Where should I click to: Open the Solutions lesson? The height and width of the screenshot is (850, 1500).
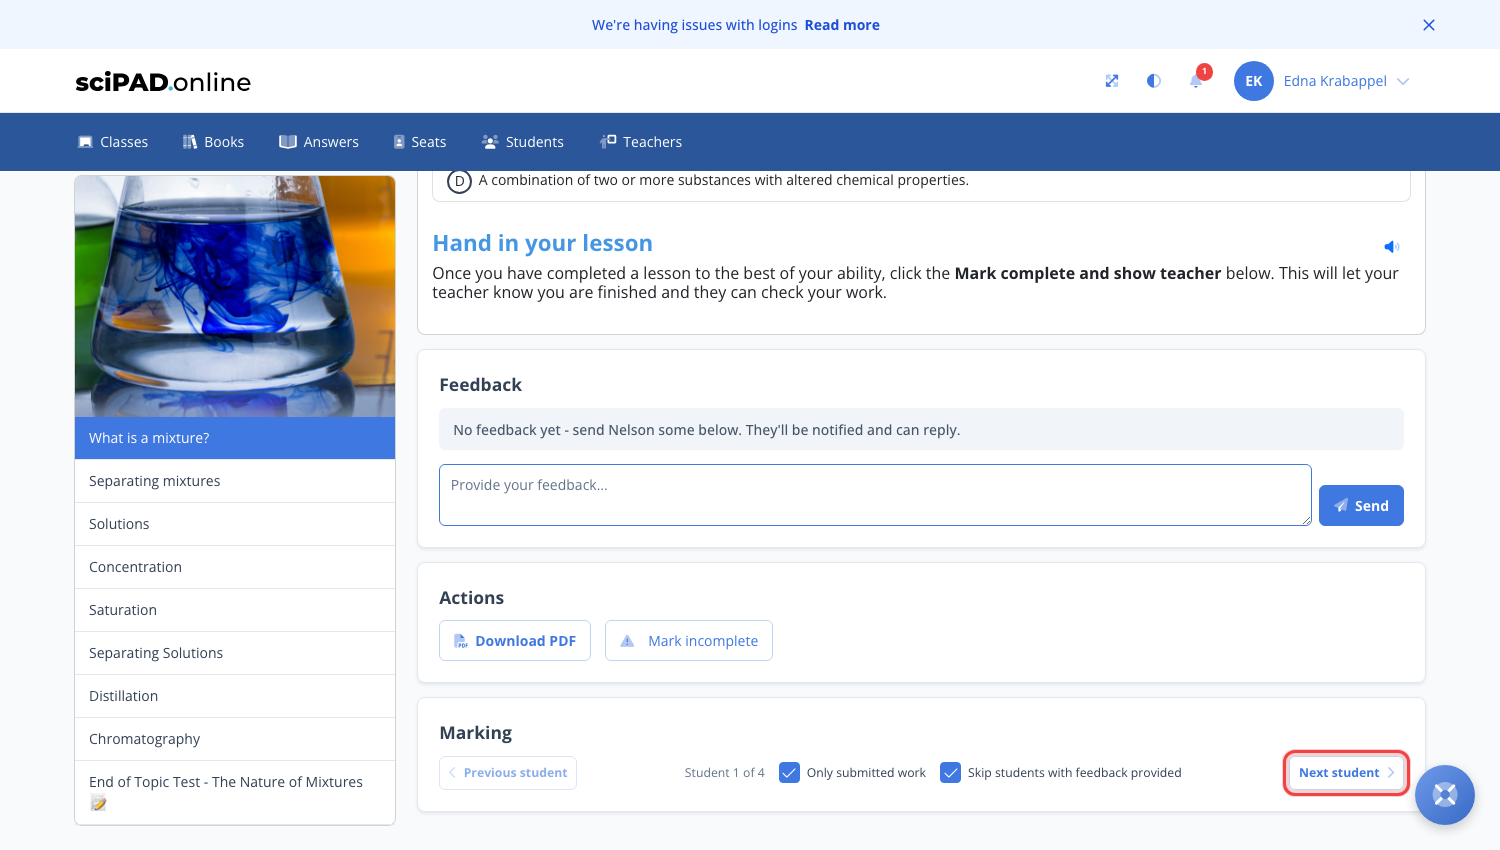(235, 524)
